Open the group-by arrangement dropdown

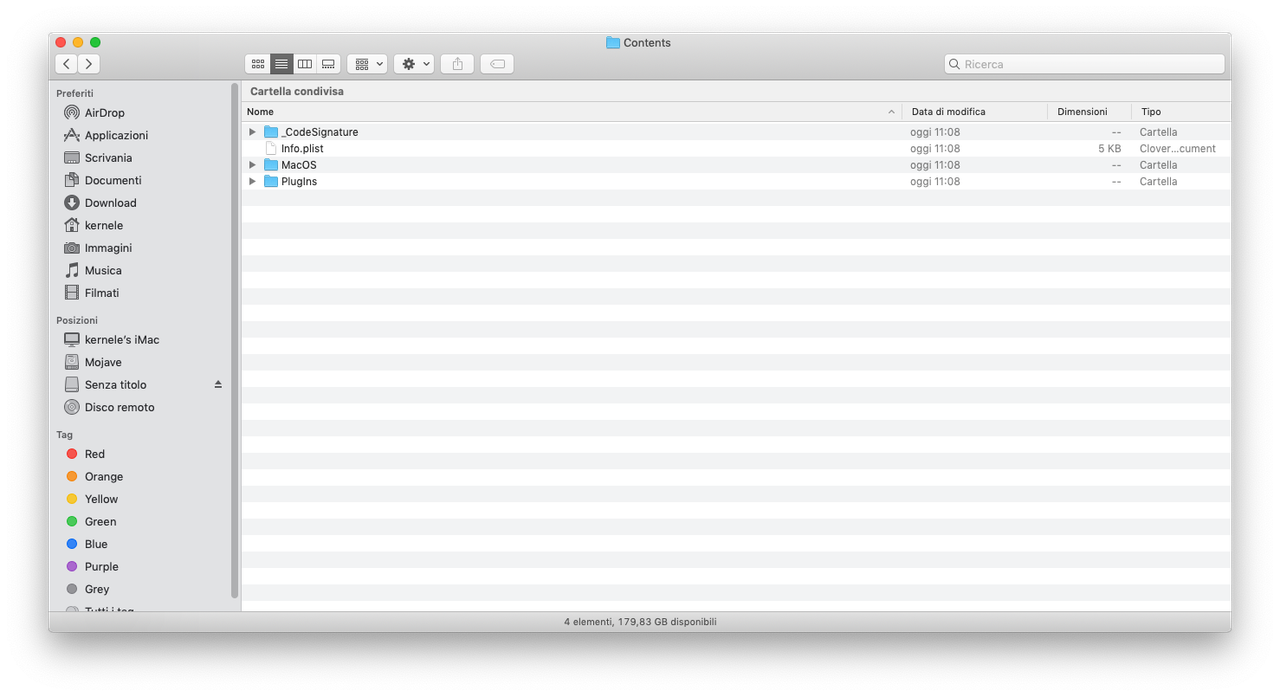pyautogui.click(x=367, y=64)
